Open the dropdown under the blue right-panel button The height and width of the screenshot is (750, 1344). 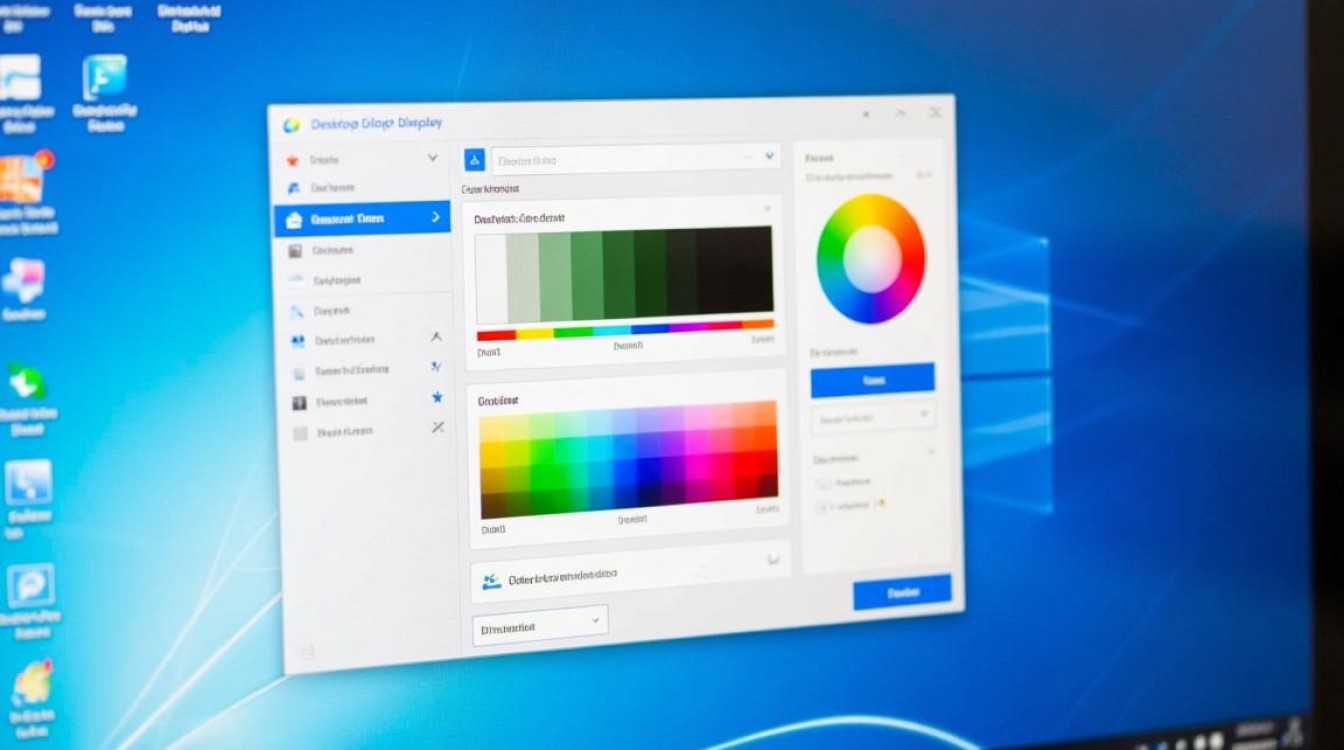pos(873,417)
